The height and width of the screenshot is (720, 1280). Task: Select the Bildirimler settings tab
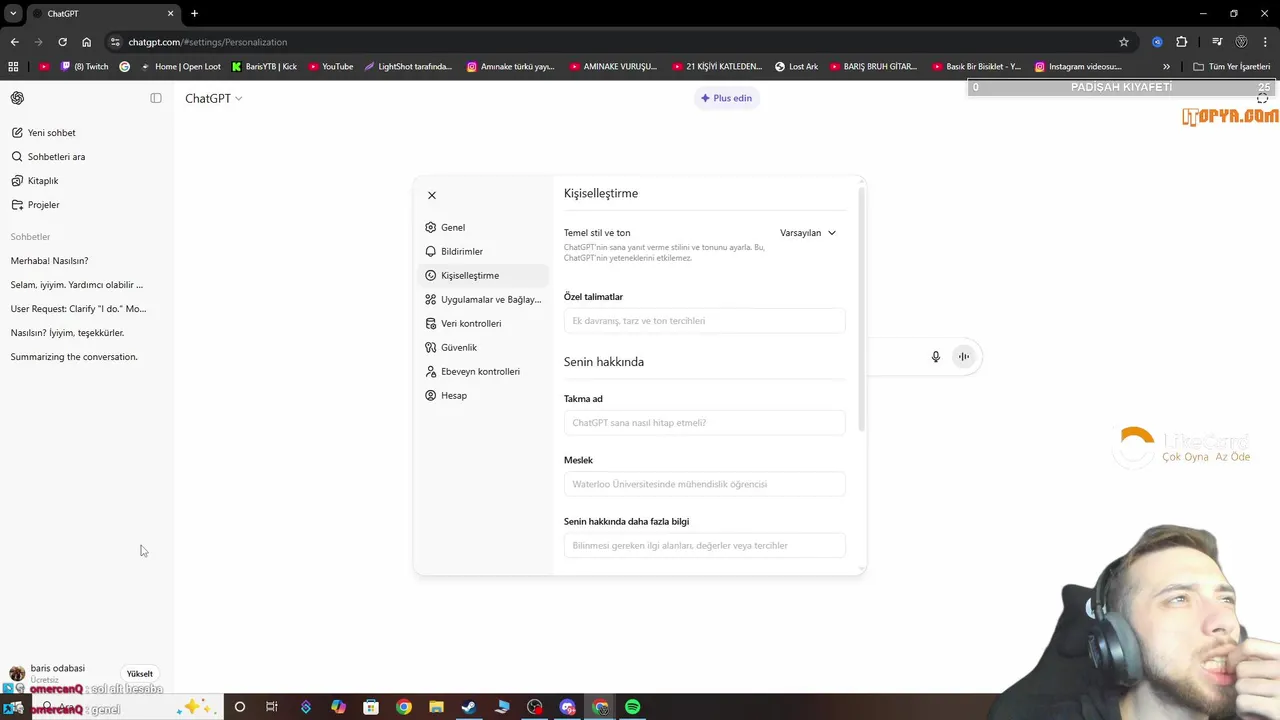(484, 251)
